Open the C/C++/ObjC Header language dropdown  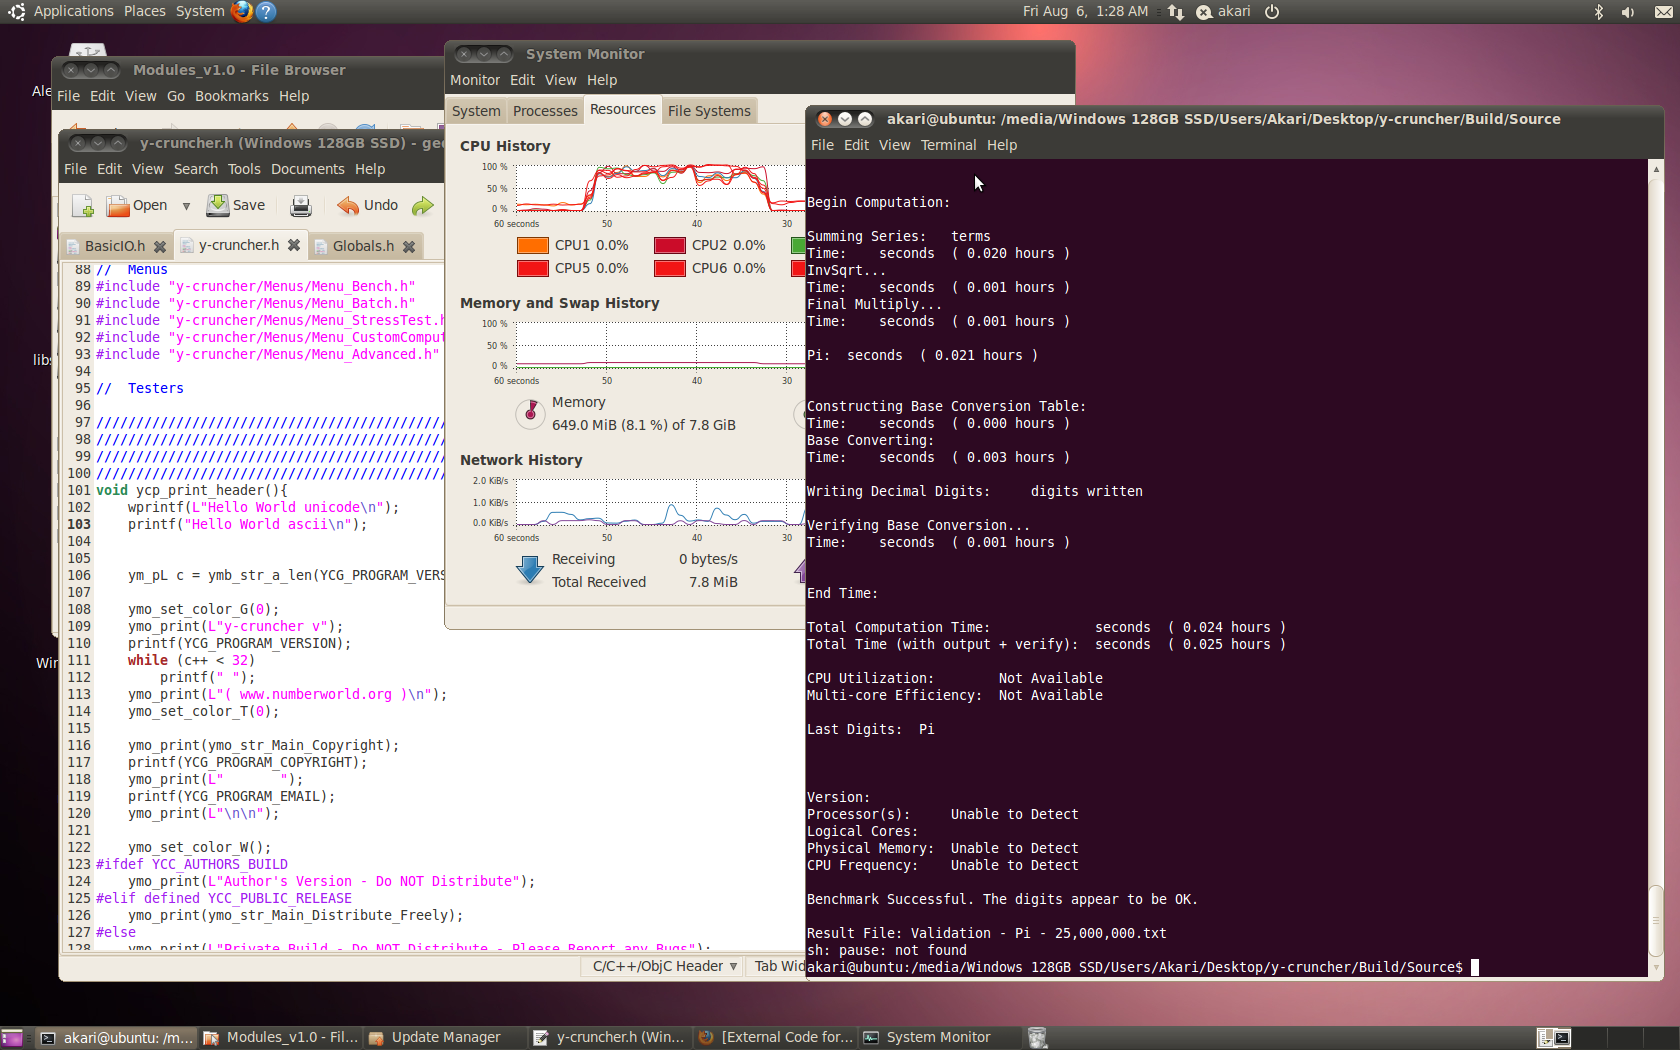click(664, 966)
